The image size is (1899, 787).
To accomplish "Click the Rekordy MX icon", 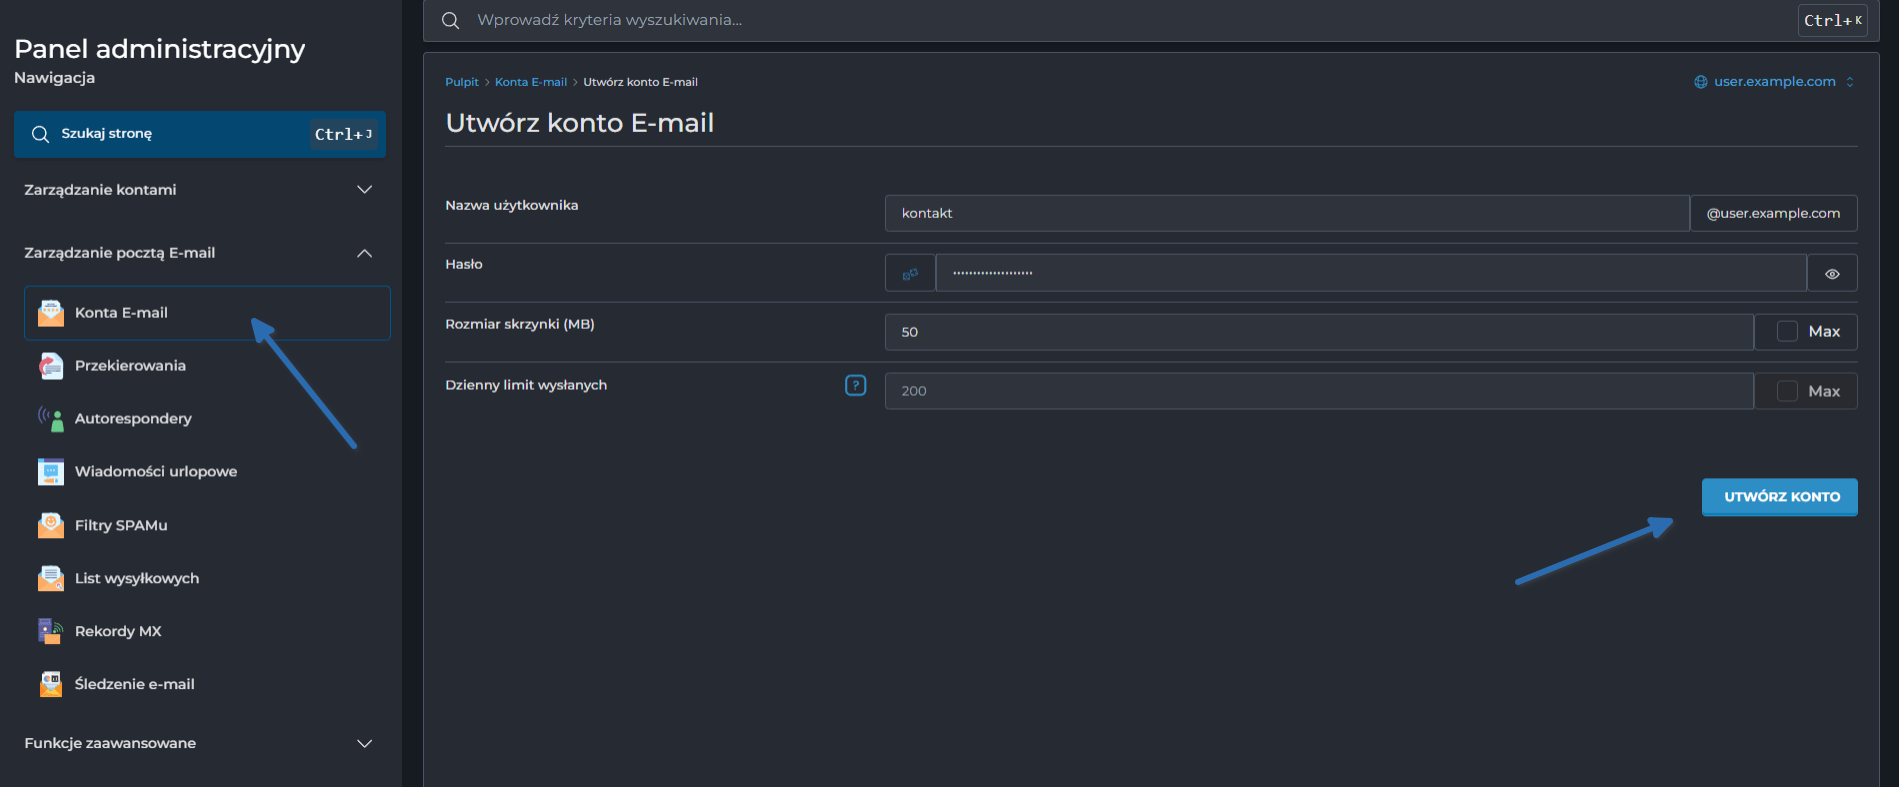I will pos(50,631).
